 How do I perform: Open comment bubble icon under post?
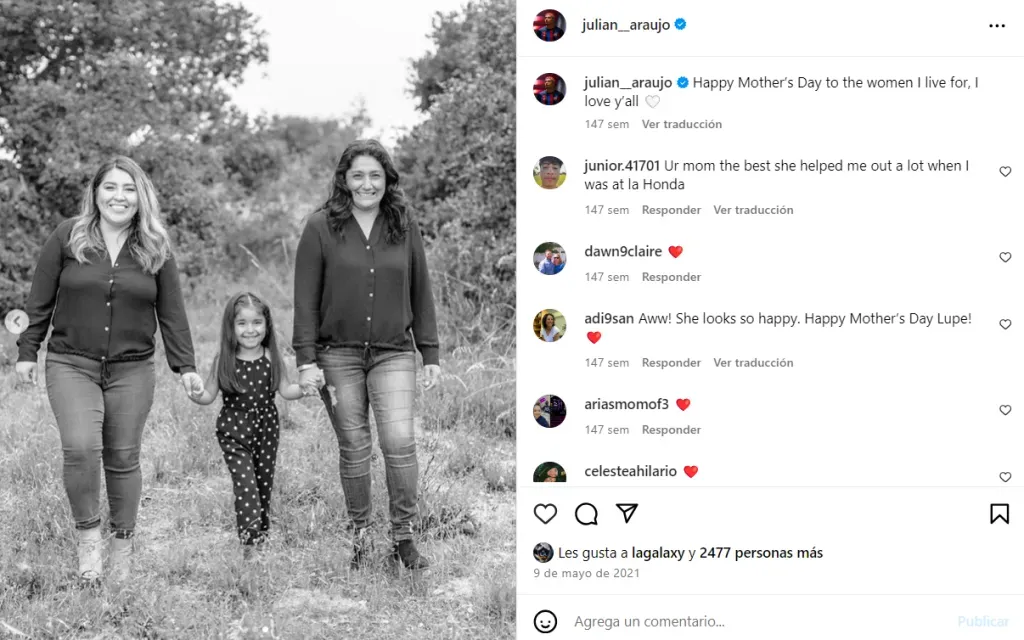click(x=586, y=514)
